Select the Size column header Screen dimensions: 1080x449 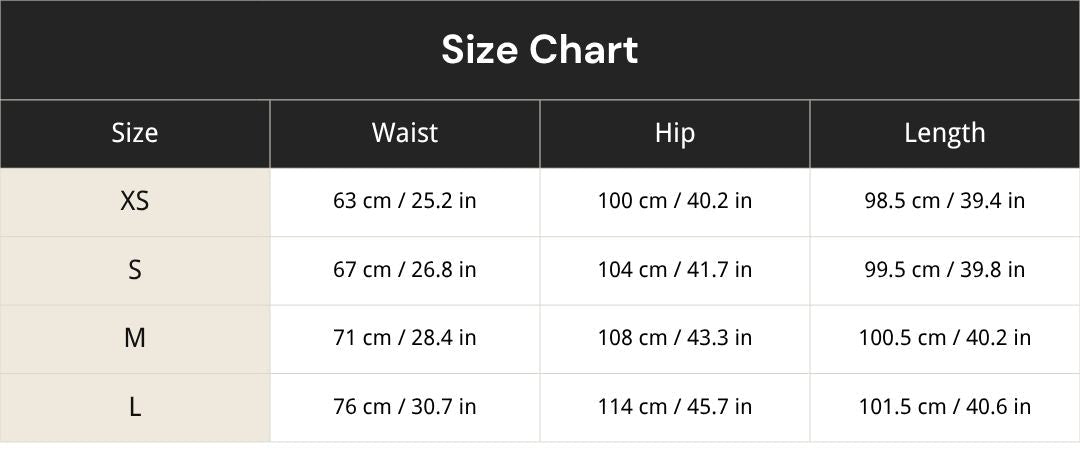pyautogui.click(x=135, y=134)
